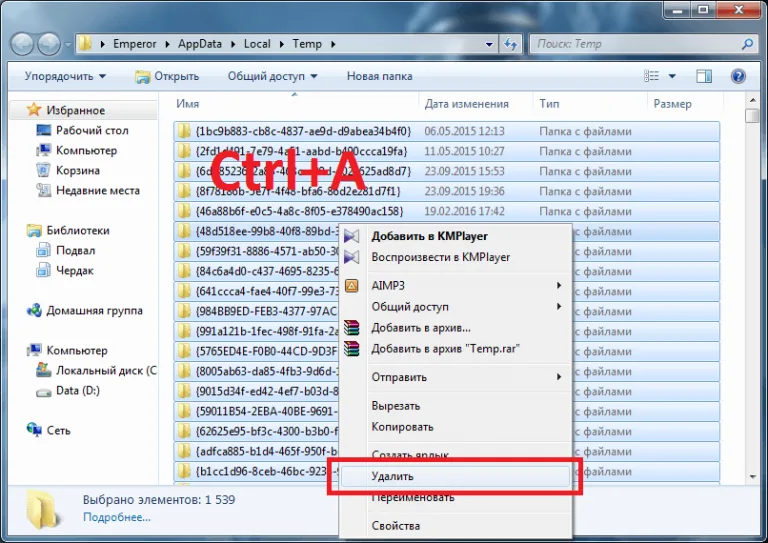Click the folder icon of {1bc9b883-cb8c... row
The image size is (768, 543).
click(184, 131)
